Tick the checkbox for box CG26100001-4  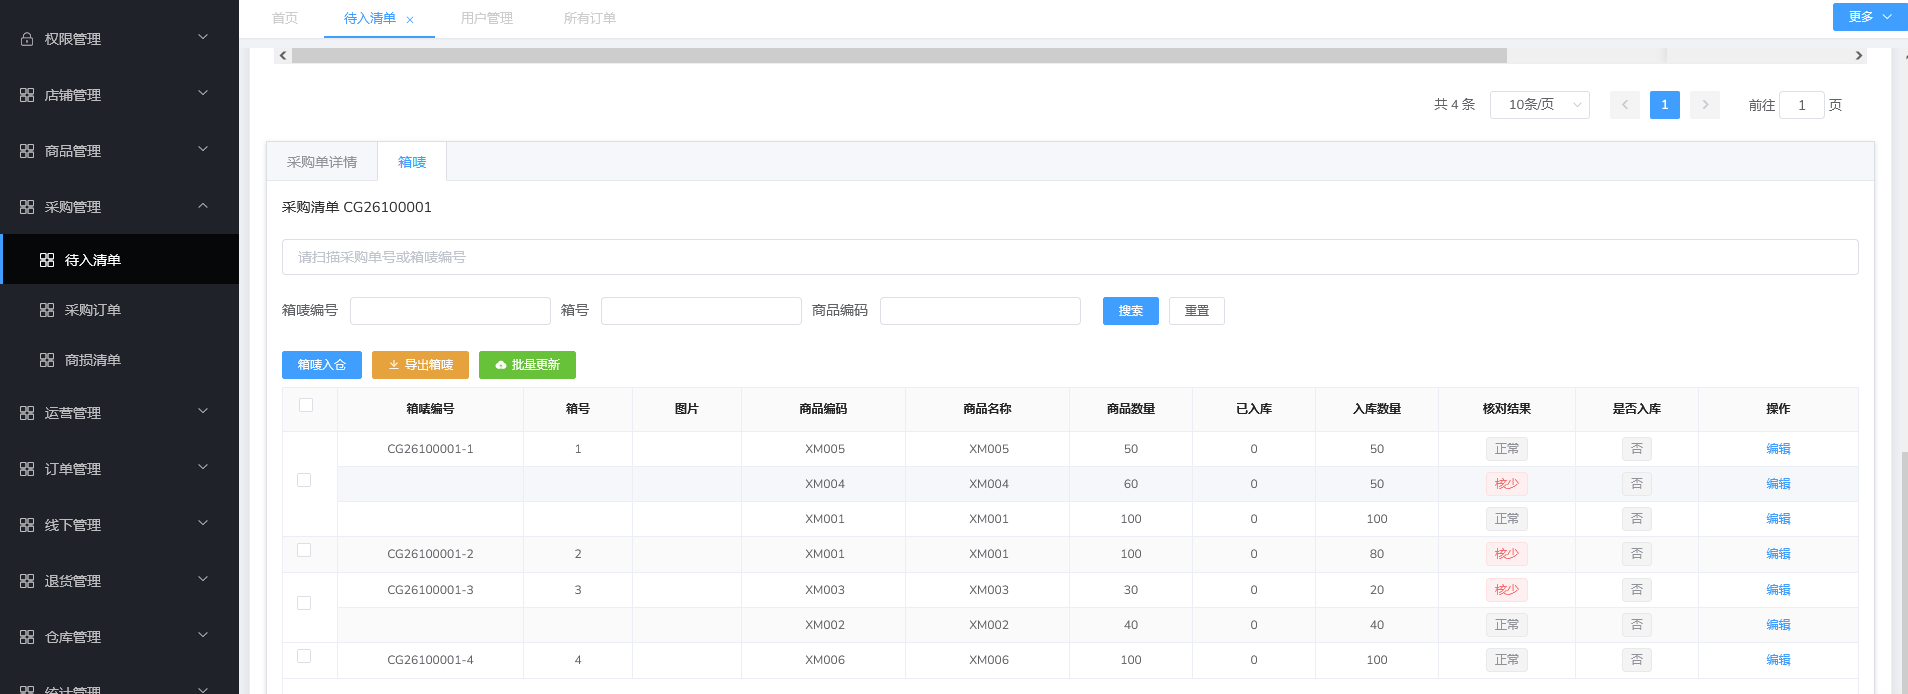click(304, 656)
